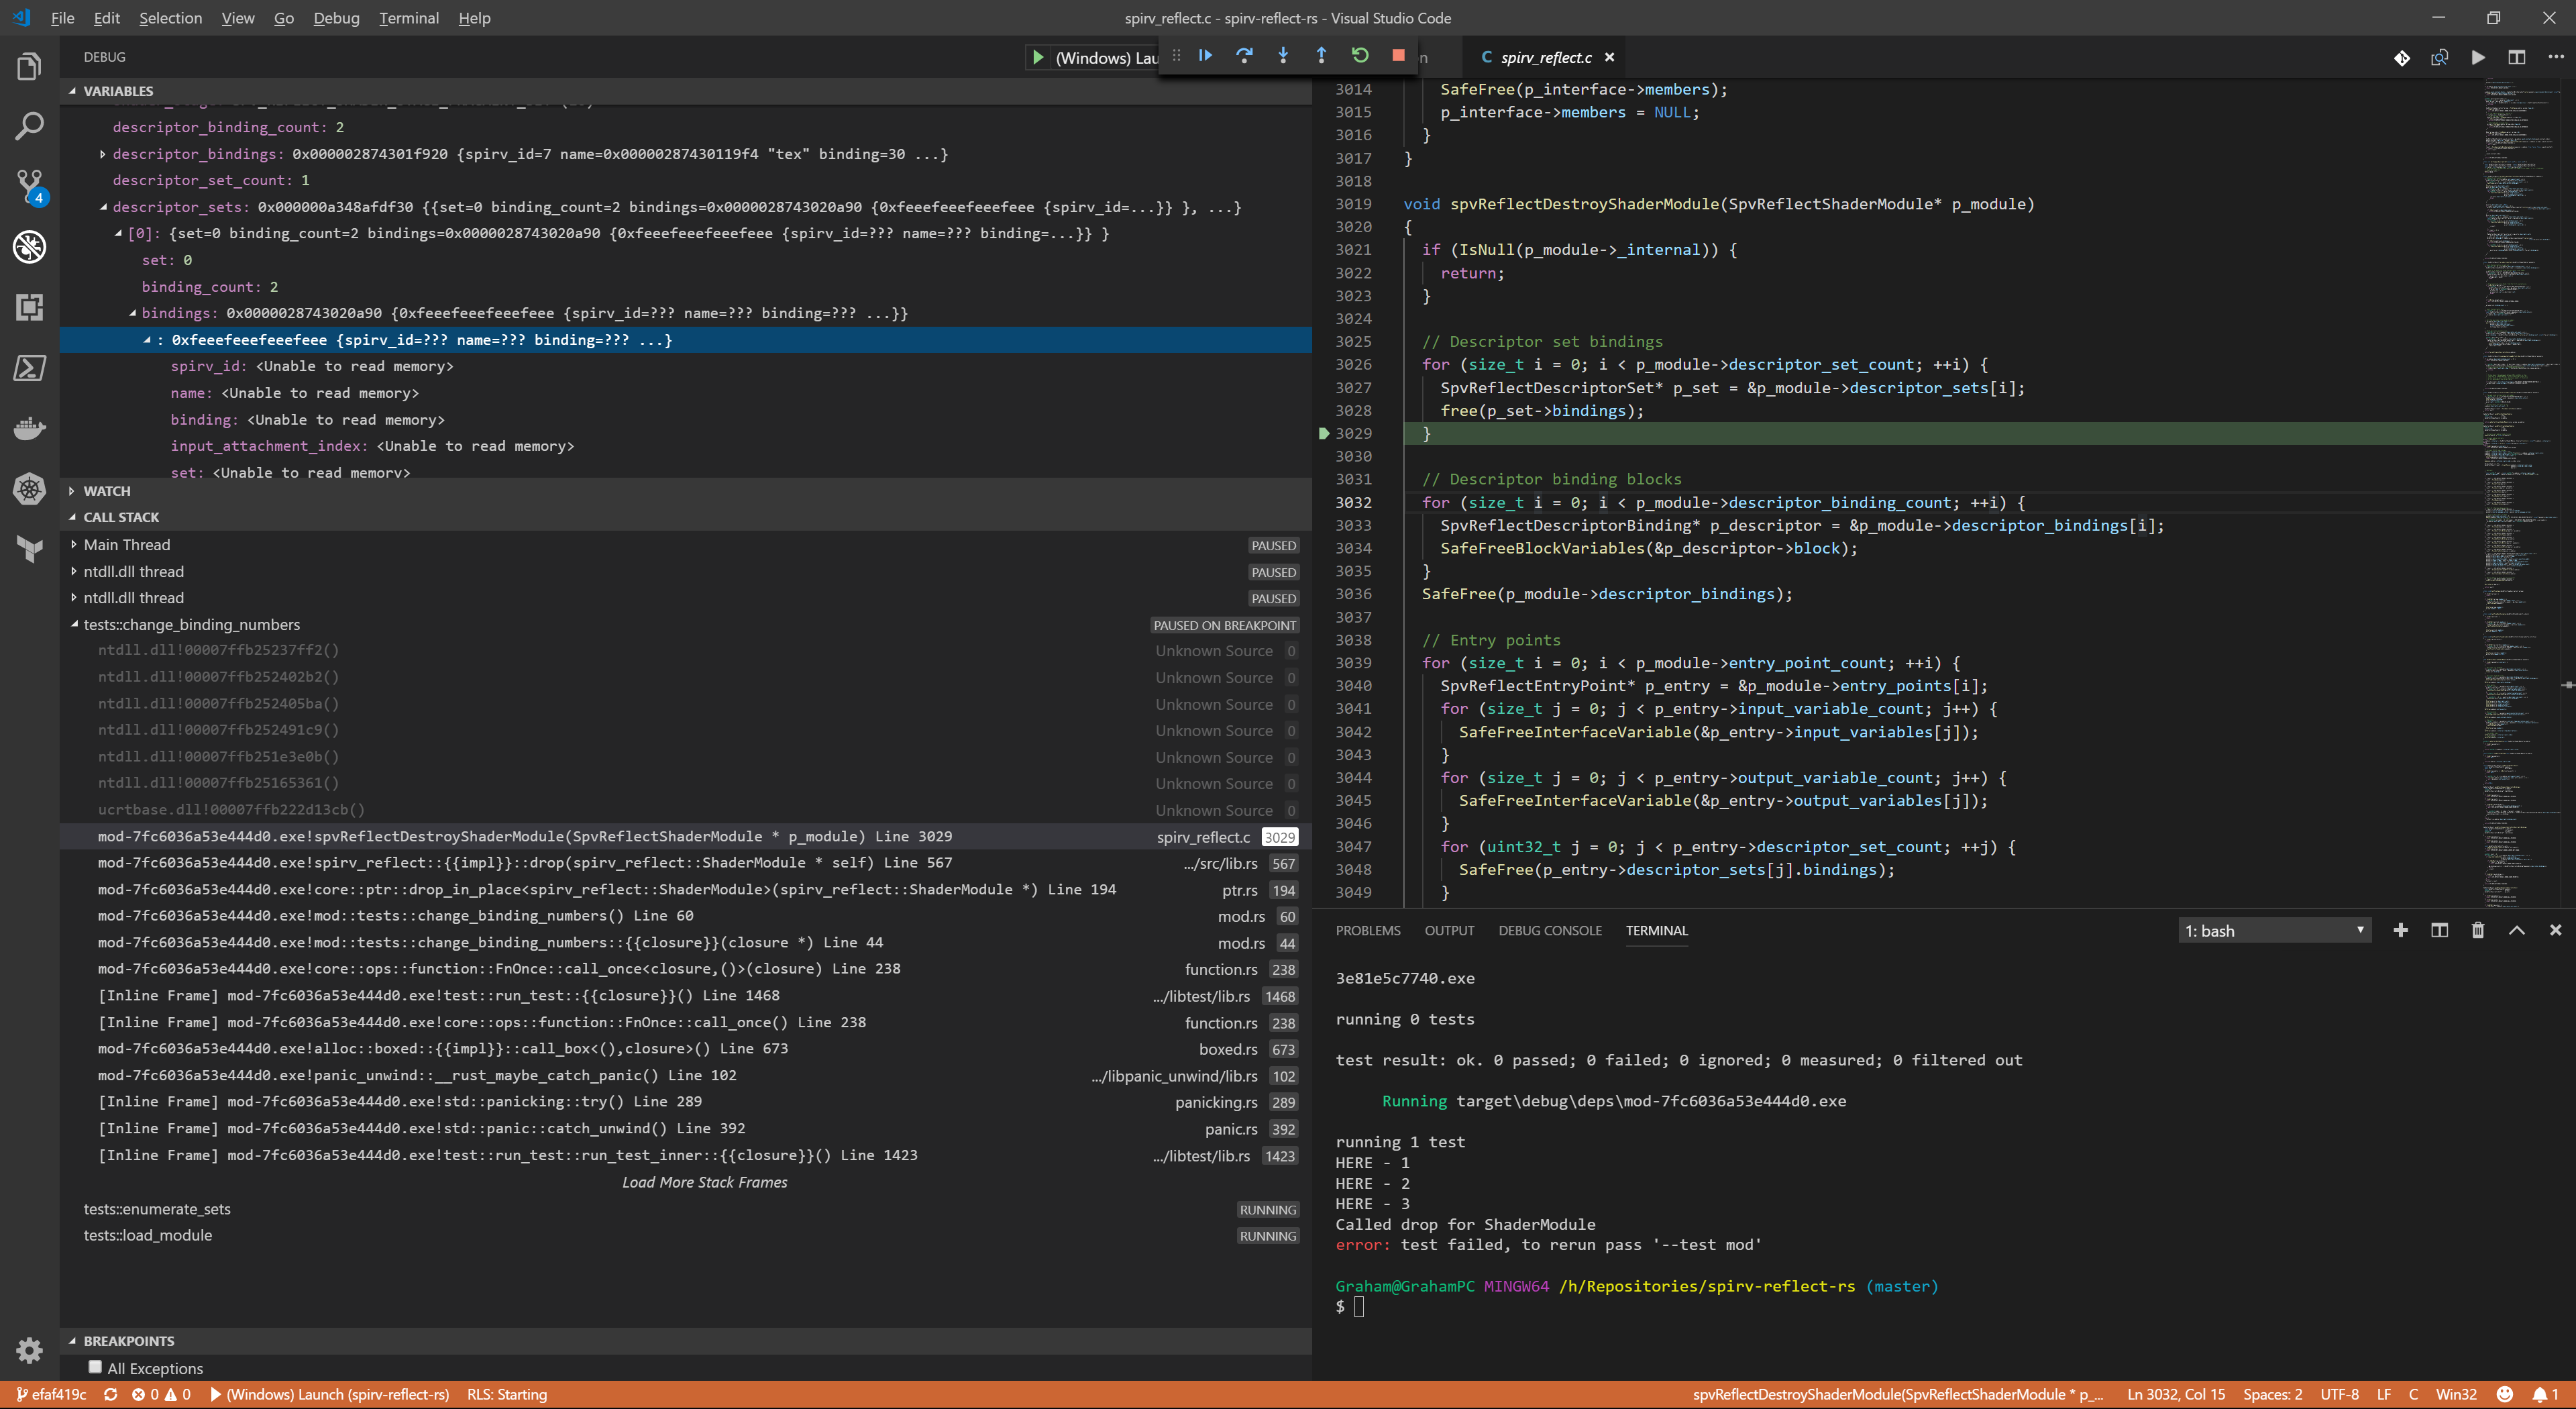
Task: Click the editor minimap
Action: (x=2521, y=493)
